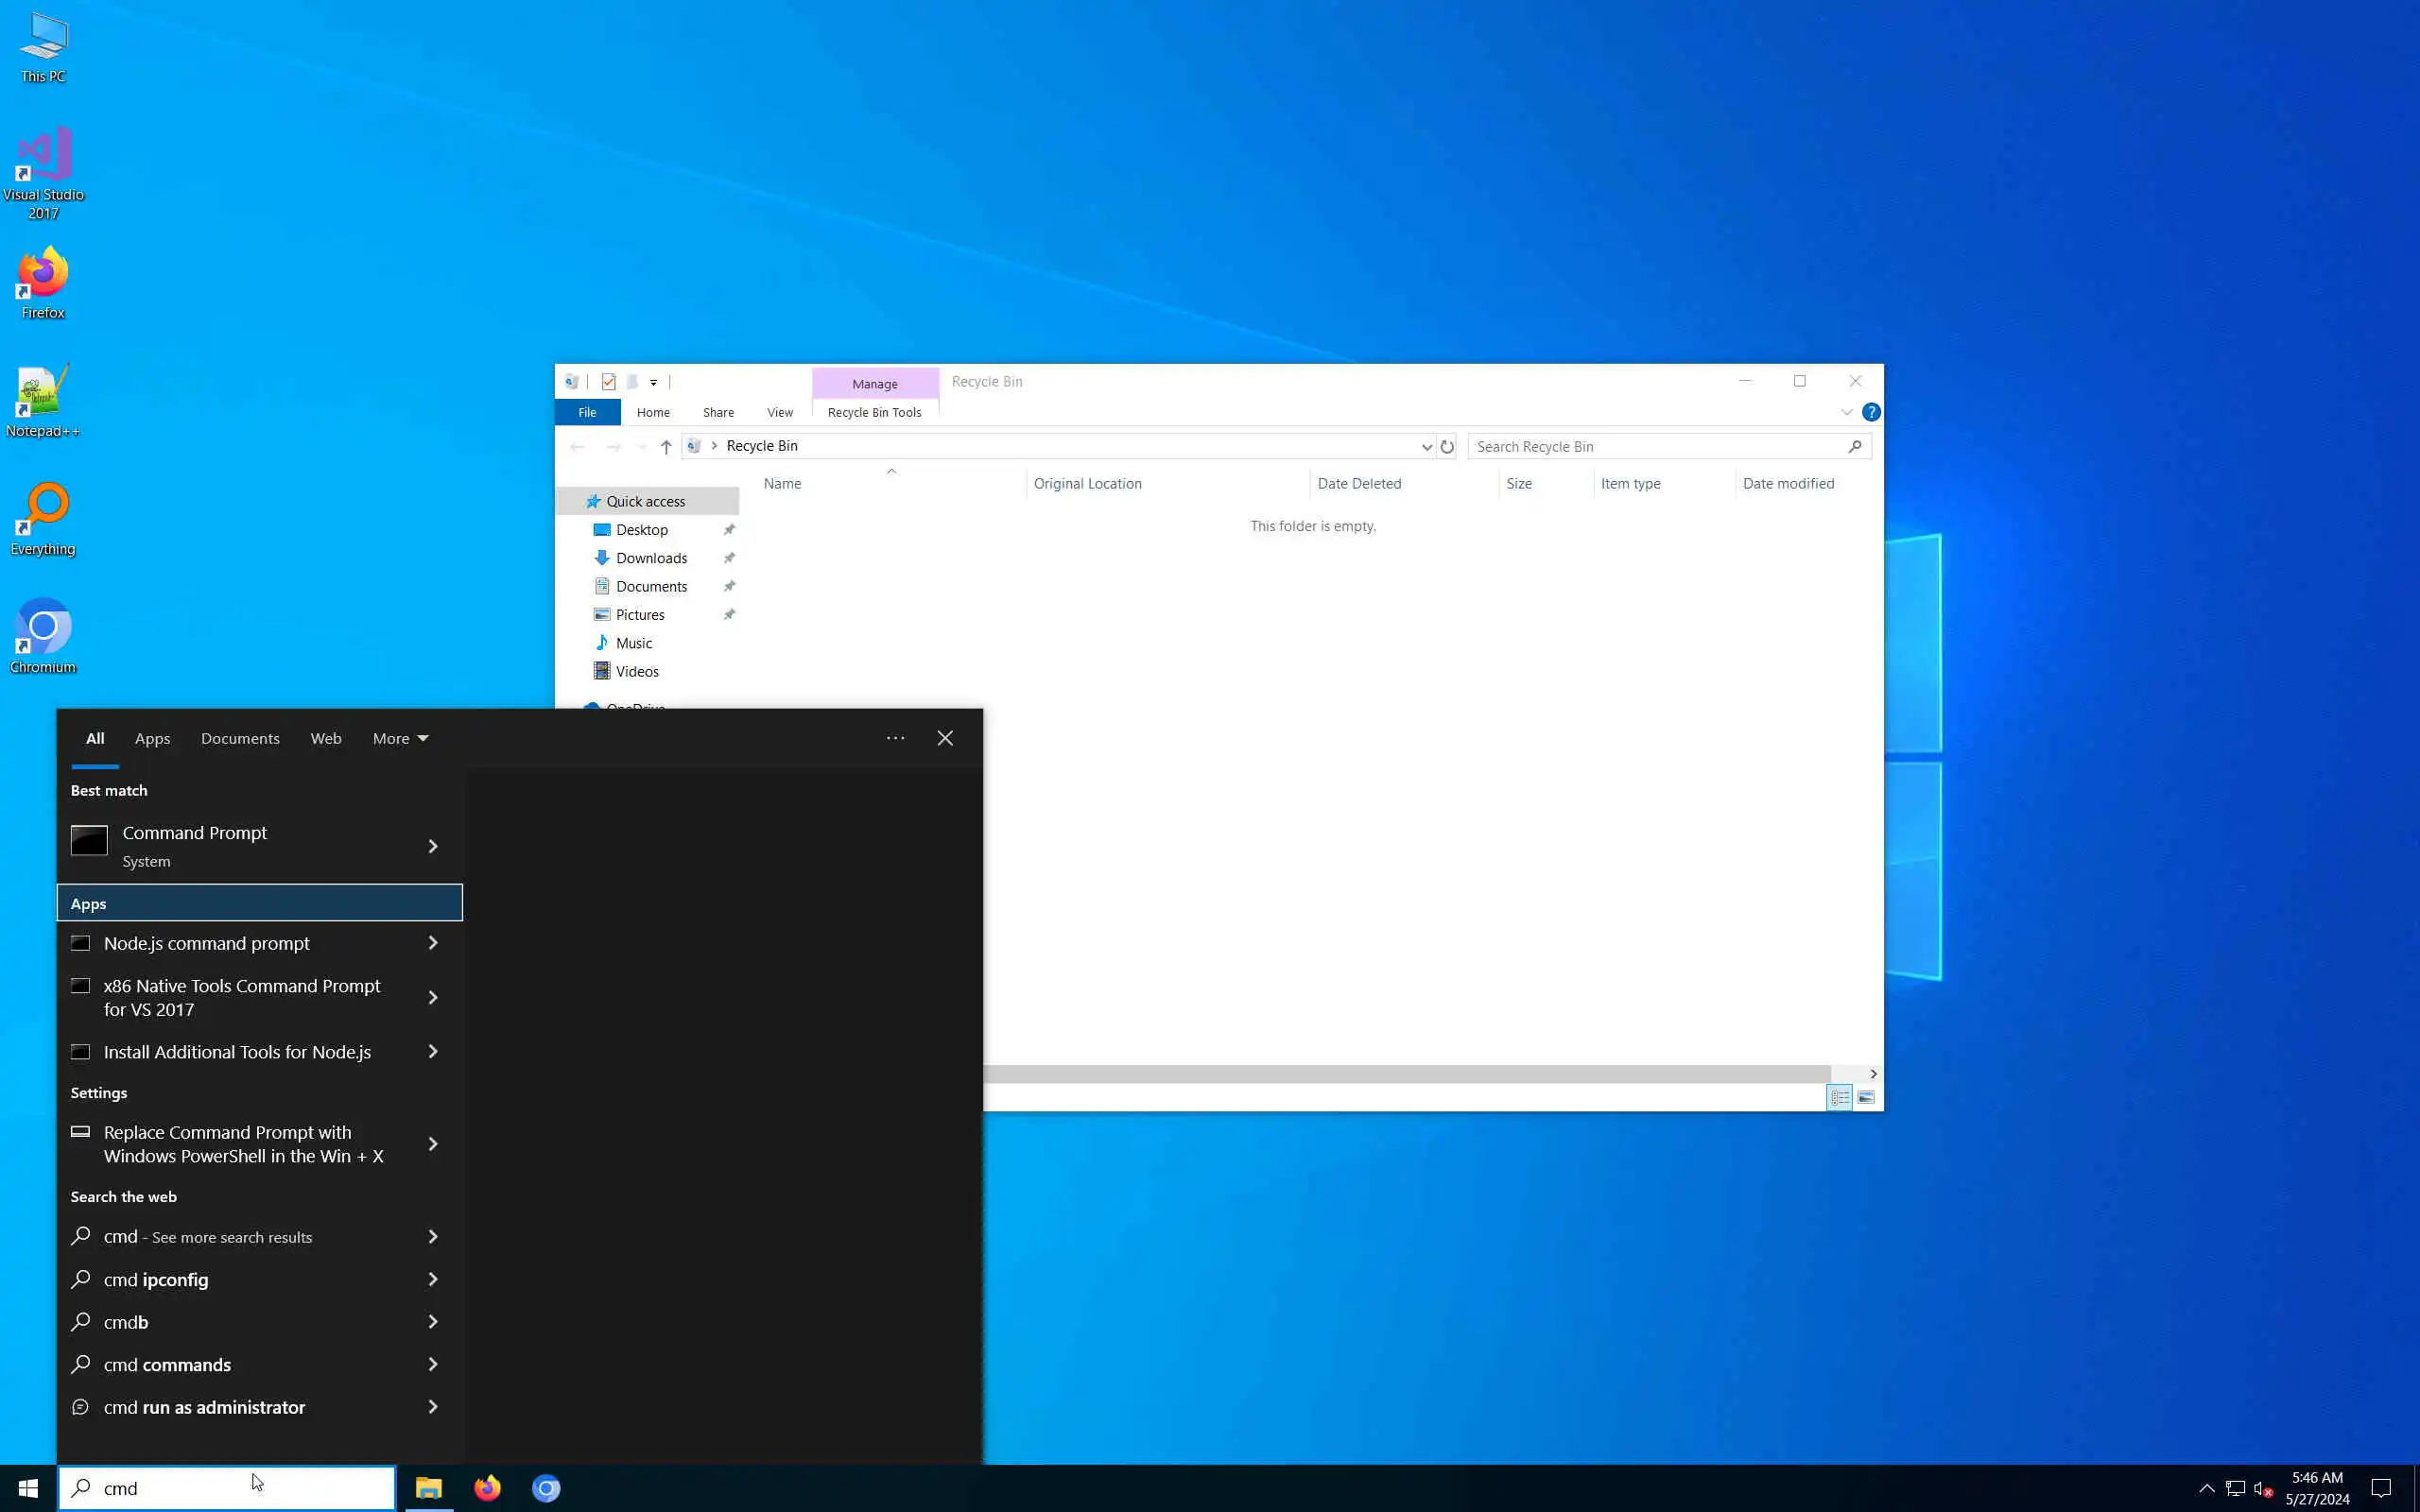Expand Node.js command prompt result arrow
This screenshot has width=2420, height=1512.
(x=433, y=943)
